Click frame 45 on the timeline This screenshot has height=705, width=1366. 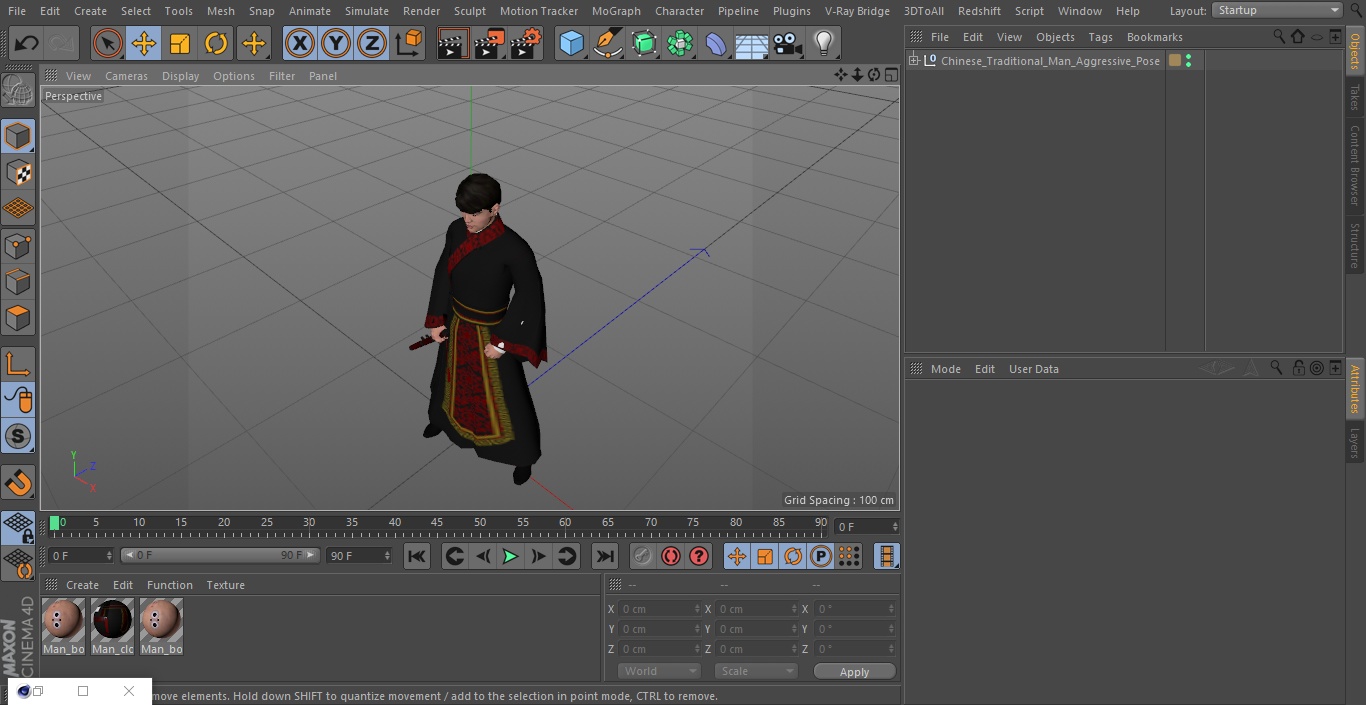click(x=437, y=523)
